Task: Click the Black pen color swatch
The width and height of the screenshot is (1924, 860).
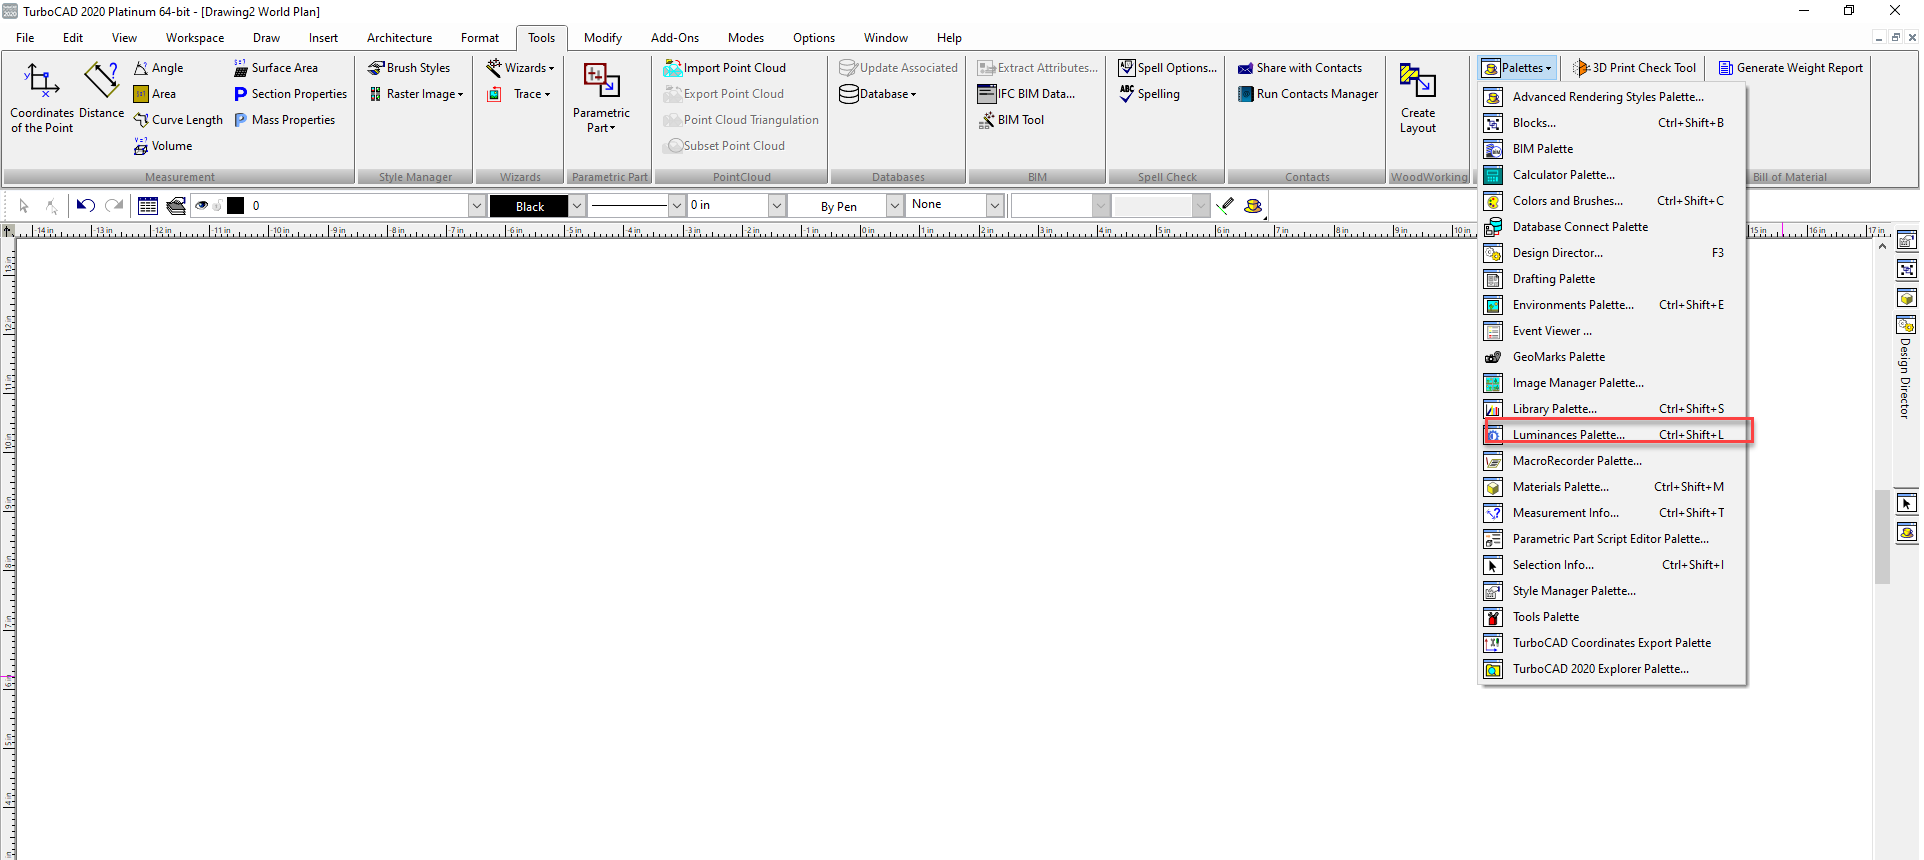Action: point(530,206)
